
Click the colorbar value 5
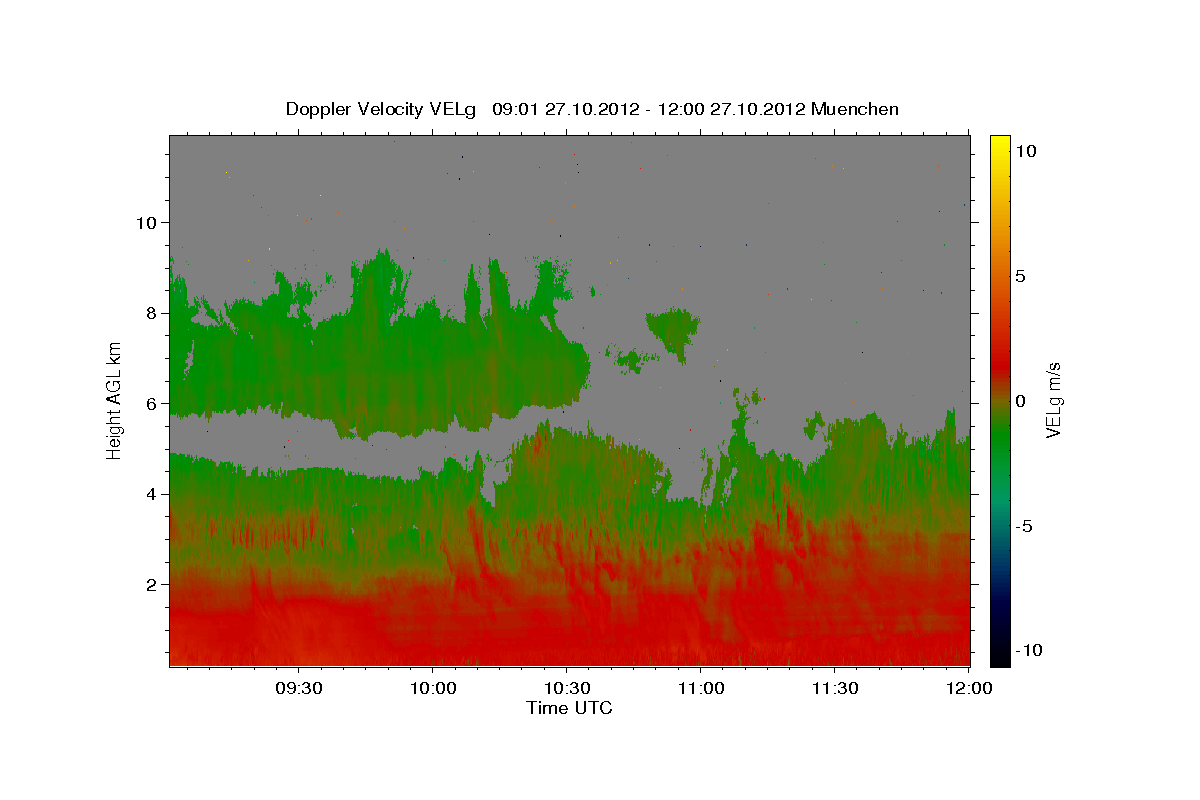[1021, 276]
